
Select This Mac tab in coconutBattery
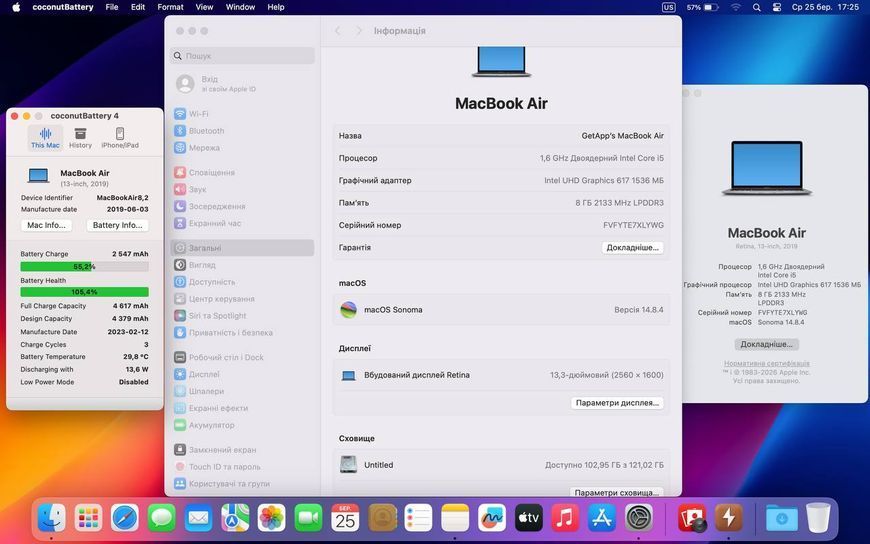45,138
